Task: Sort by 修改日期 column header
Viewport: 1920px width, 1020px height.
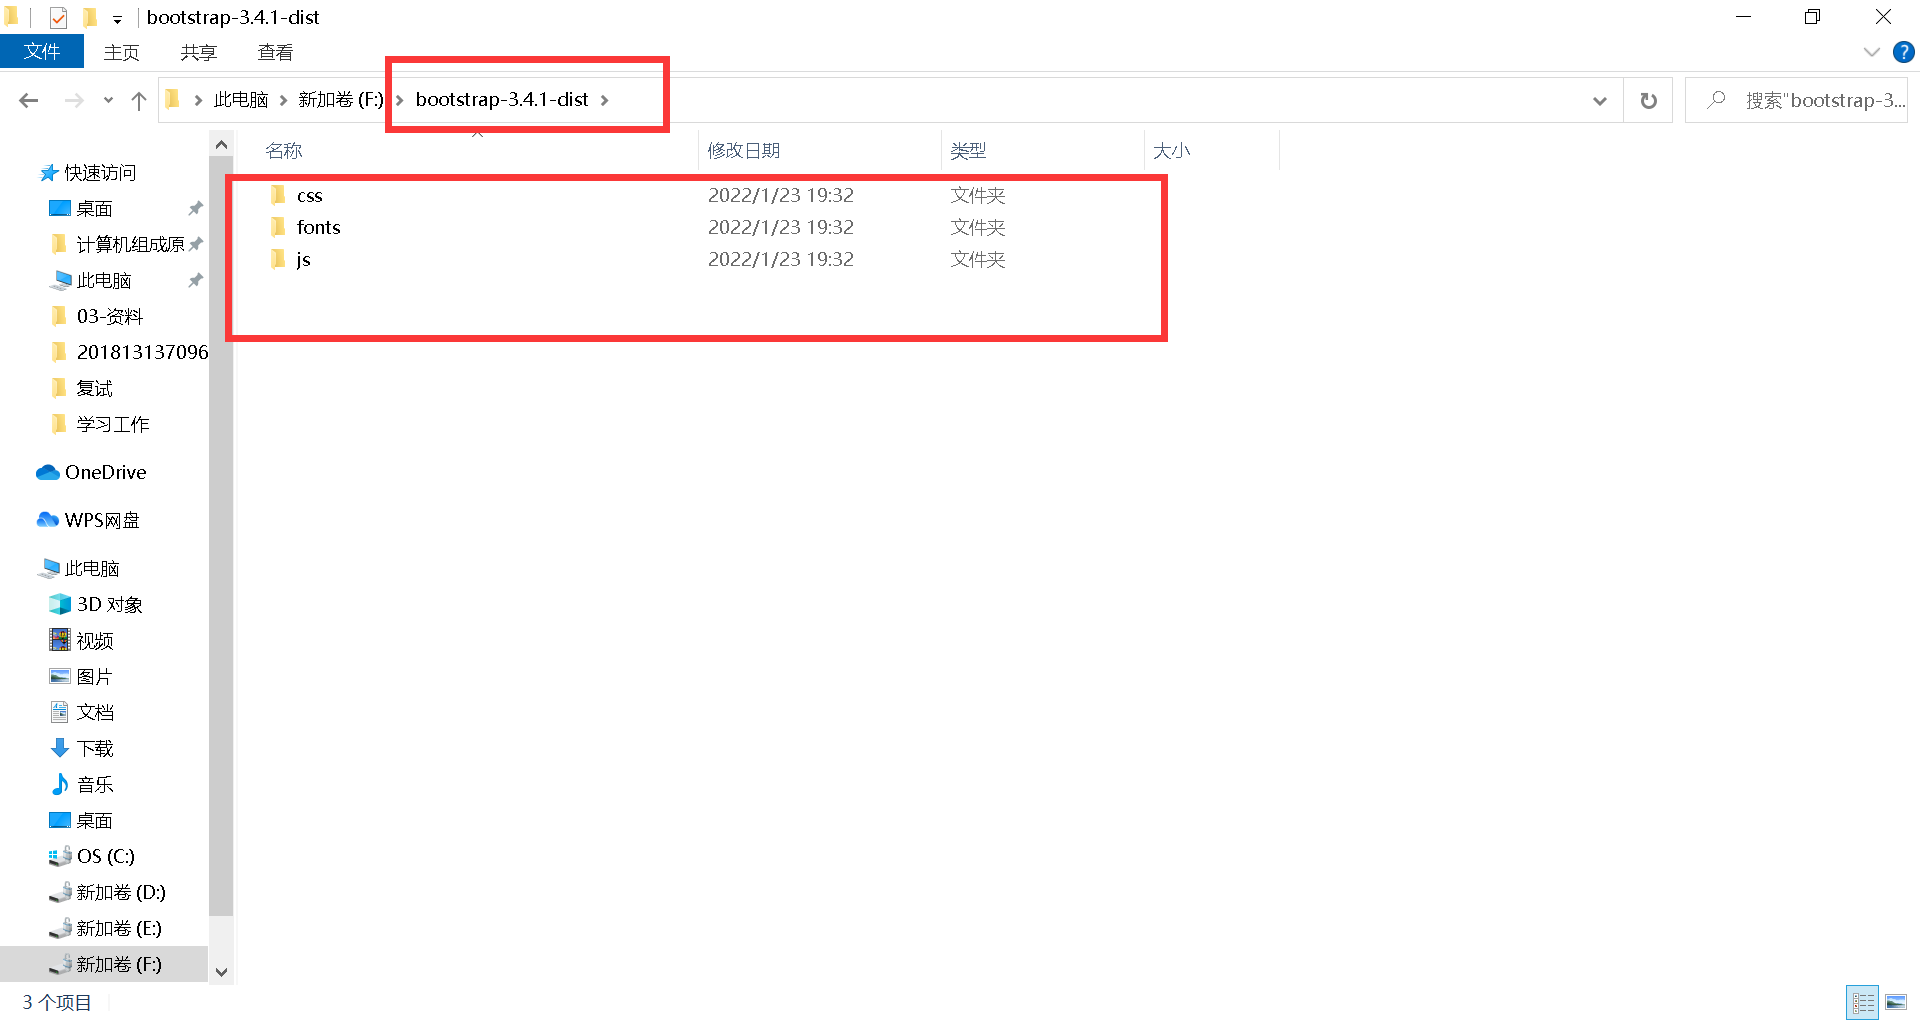Action: click(744, 150)
